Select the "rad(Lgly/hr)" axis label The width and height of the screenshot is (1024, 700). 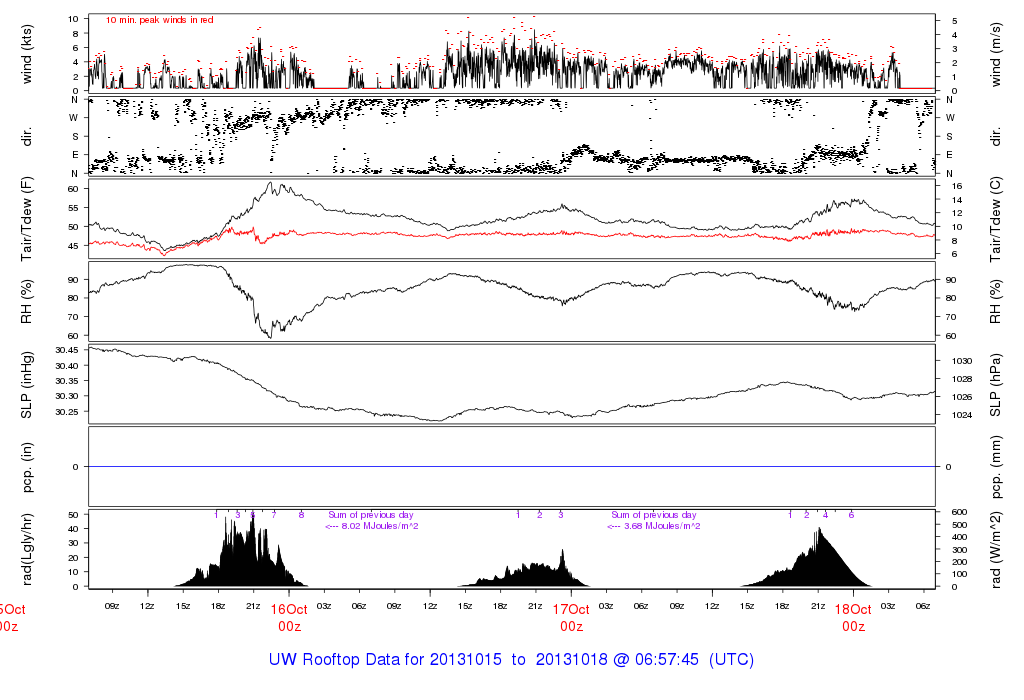click(27, 549)
